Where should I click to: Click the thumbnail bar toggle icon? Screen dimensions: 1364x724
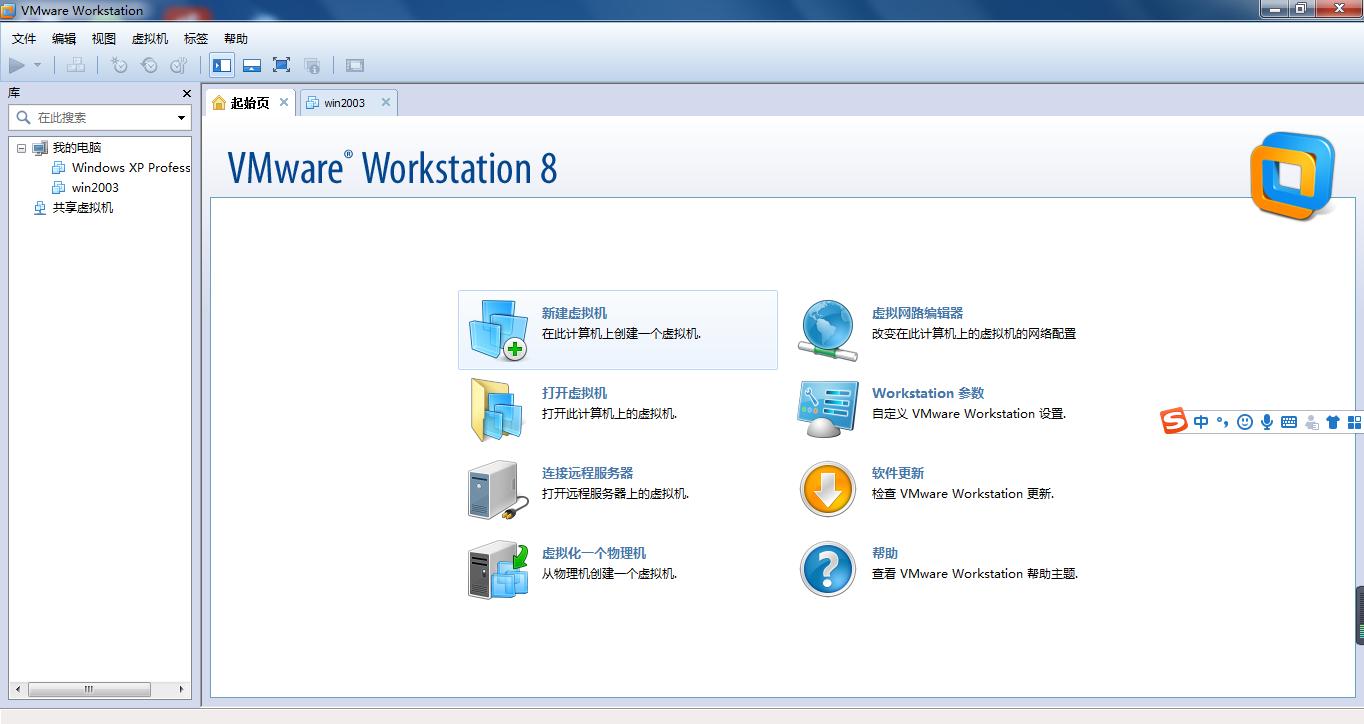point(251,65)
